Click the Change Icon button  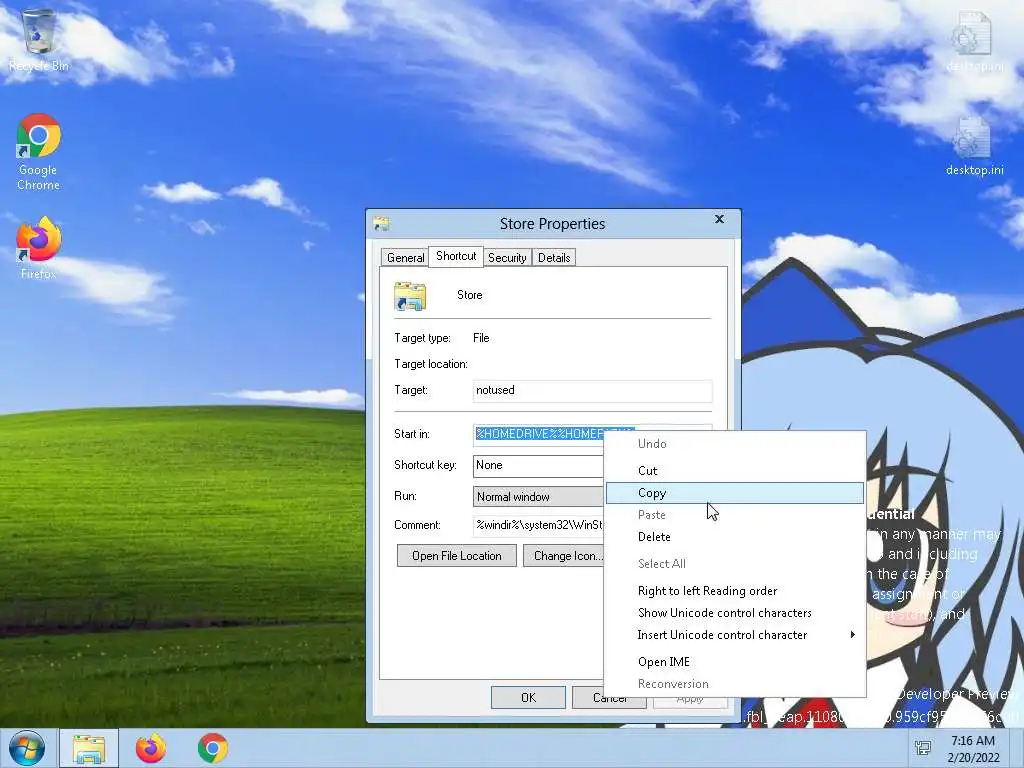tap(564, 556)
